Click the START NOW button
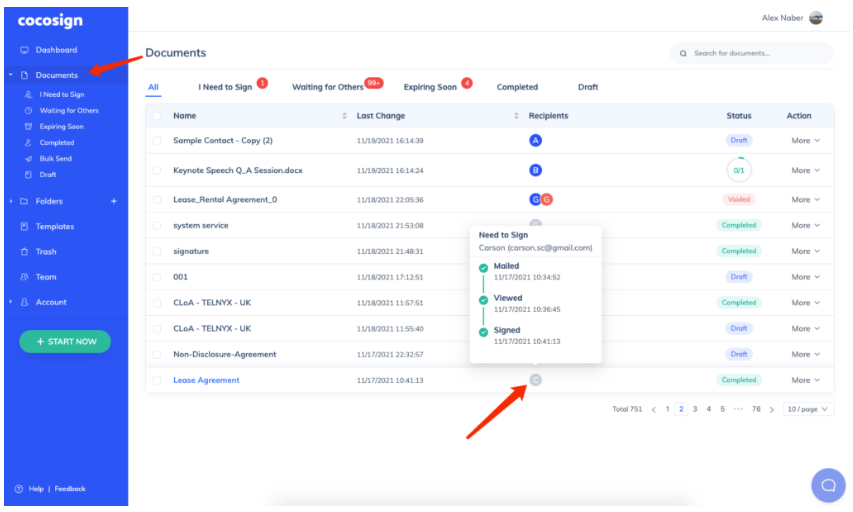Screen dimensions: 853x512 (65, 341)
